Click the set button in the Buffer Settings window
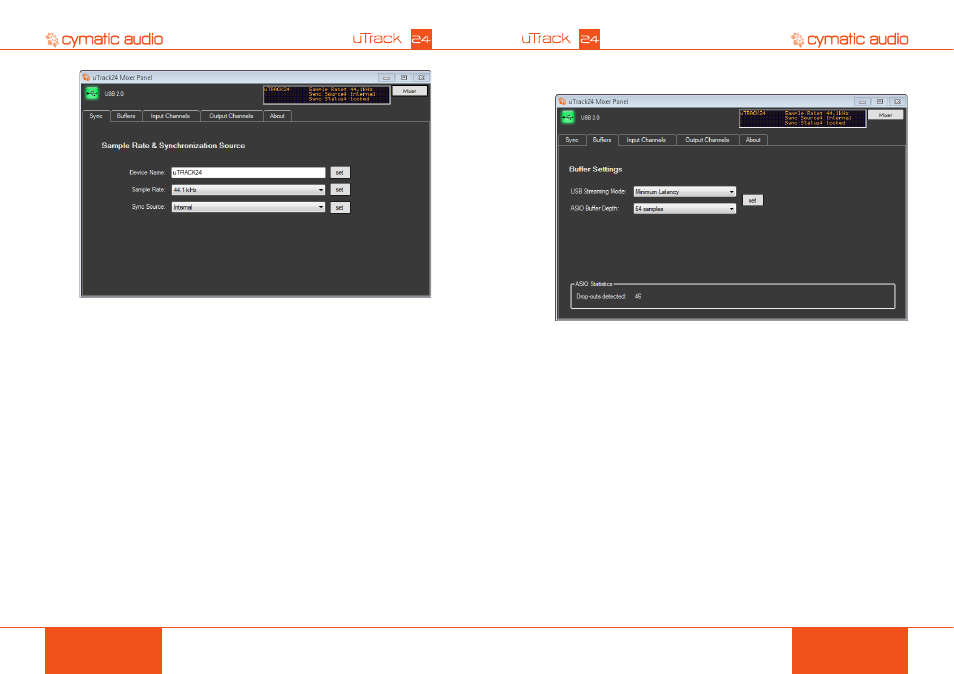The image size is (954, 674). click(753, 200)
